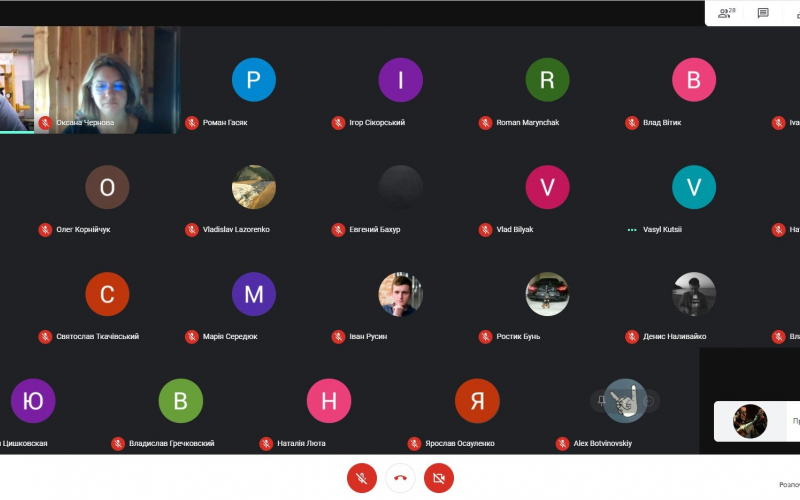Viewport: 800px width, 500px height.
Task: Remove Alex Botvinovskiy via the minus icon
Action: (x=649, y=401)
